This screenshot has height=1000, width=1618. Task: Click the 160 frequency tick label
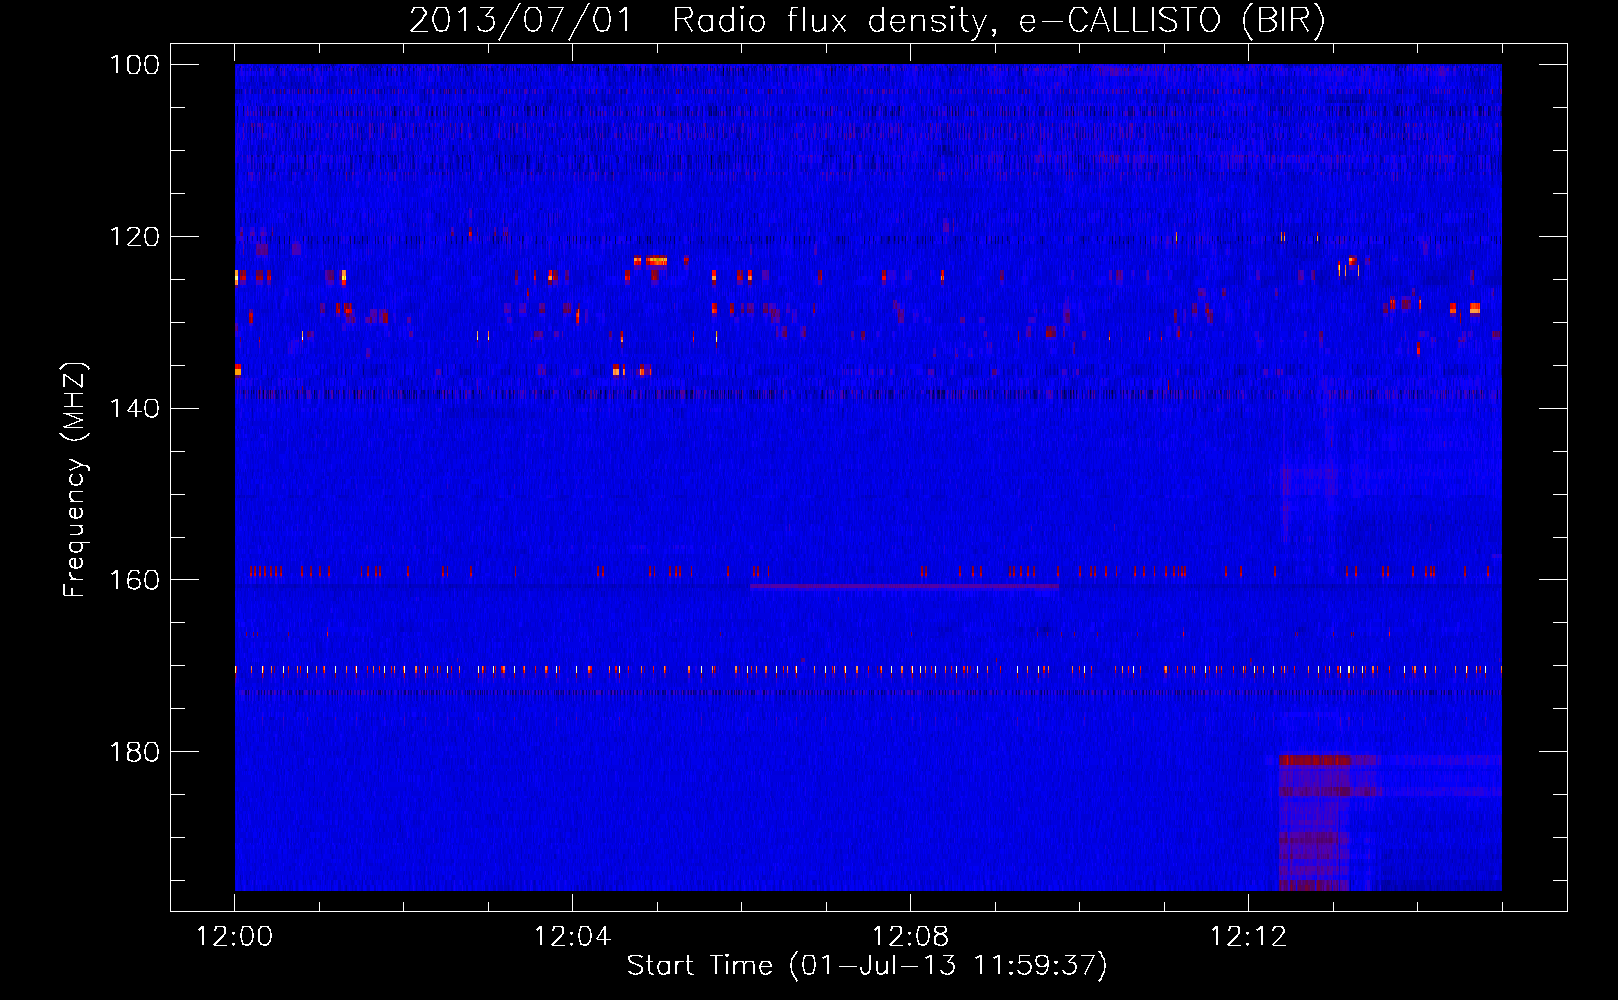[133, 581]
